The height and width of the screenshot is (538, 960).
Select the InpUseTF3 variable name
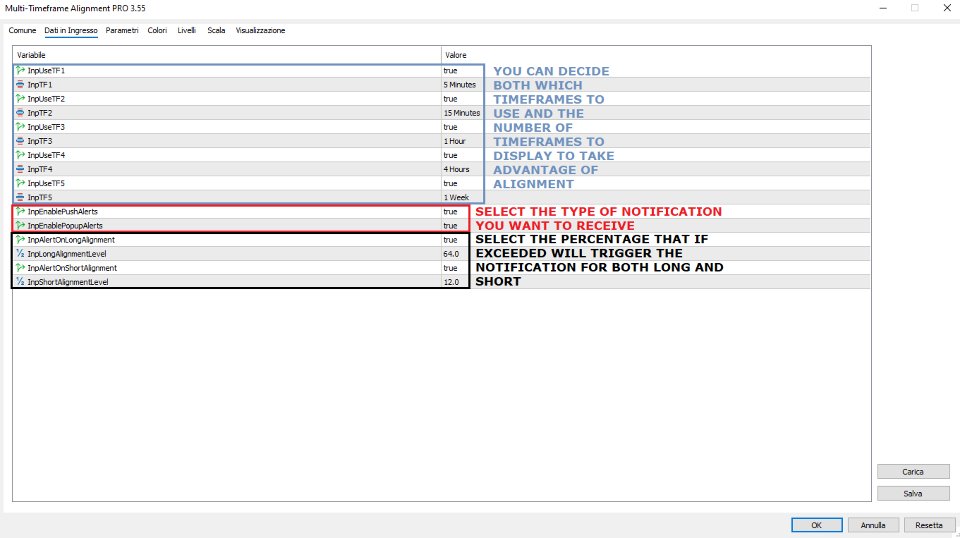46,127
